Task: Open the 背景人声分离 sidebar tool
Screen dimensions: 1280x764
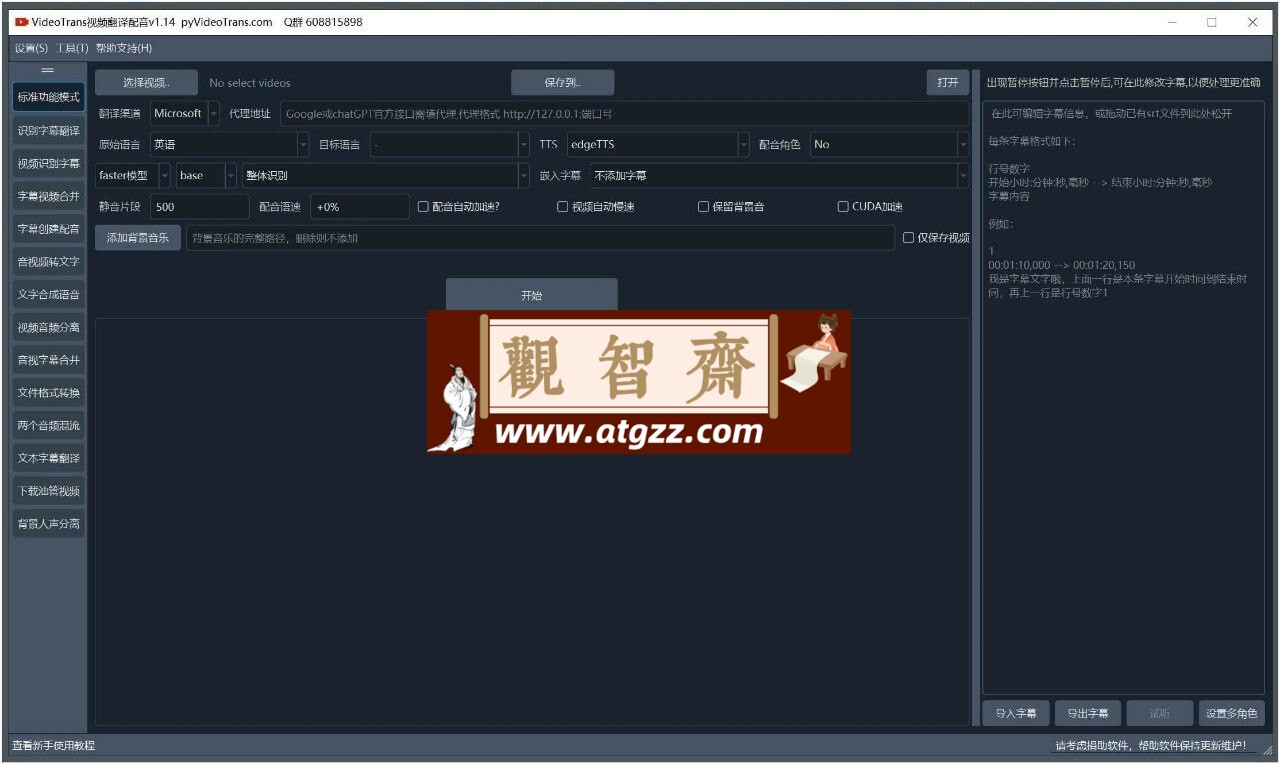Action: [x=48, y=523]
